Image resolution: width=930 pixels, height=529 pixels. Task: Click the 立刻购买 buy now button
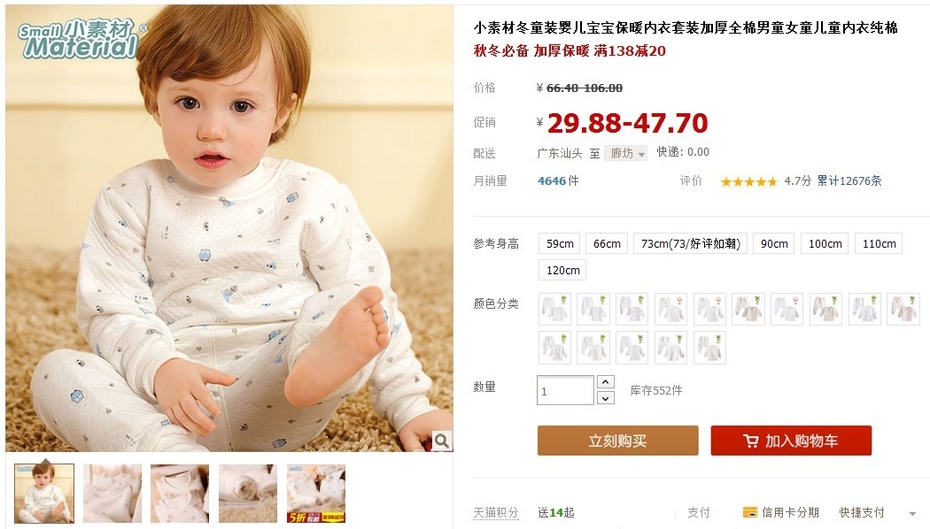tap(617, 441)
